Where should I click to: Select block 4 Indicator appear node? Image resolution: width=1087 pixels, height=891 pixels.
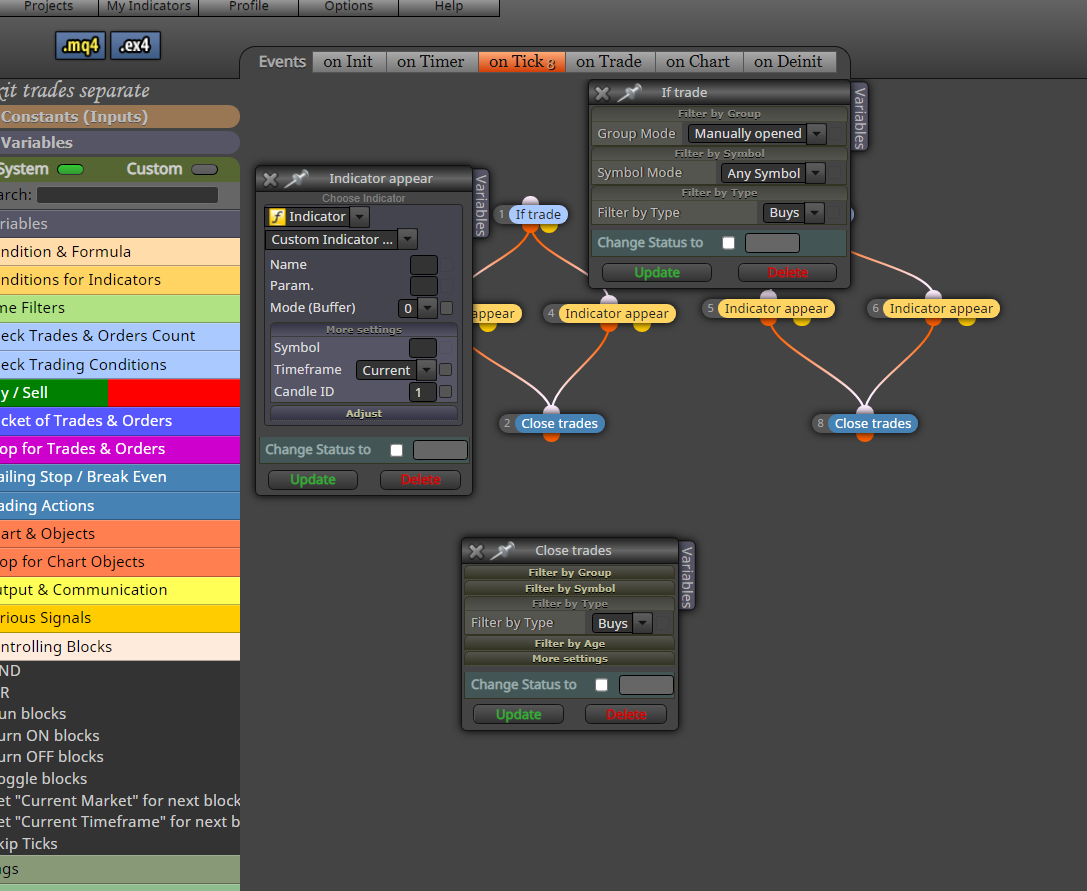pyautogui.click(x=616, y=313)
